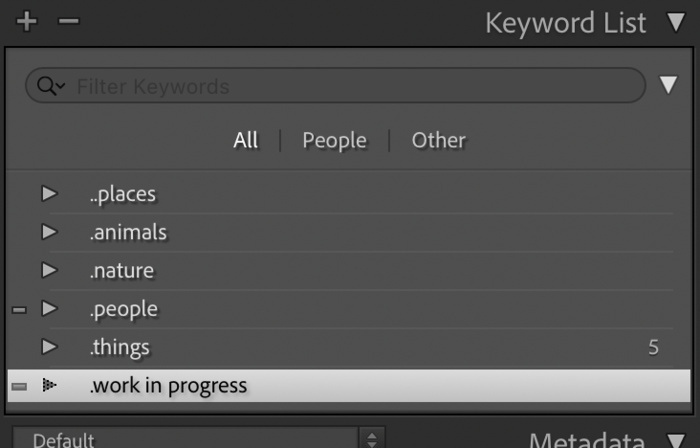Screen dimensions: 700x448
Task: Open the search magnifier options in Filter Keywords
Action: coord(51,85)
